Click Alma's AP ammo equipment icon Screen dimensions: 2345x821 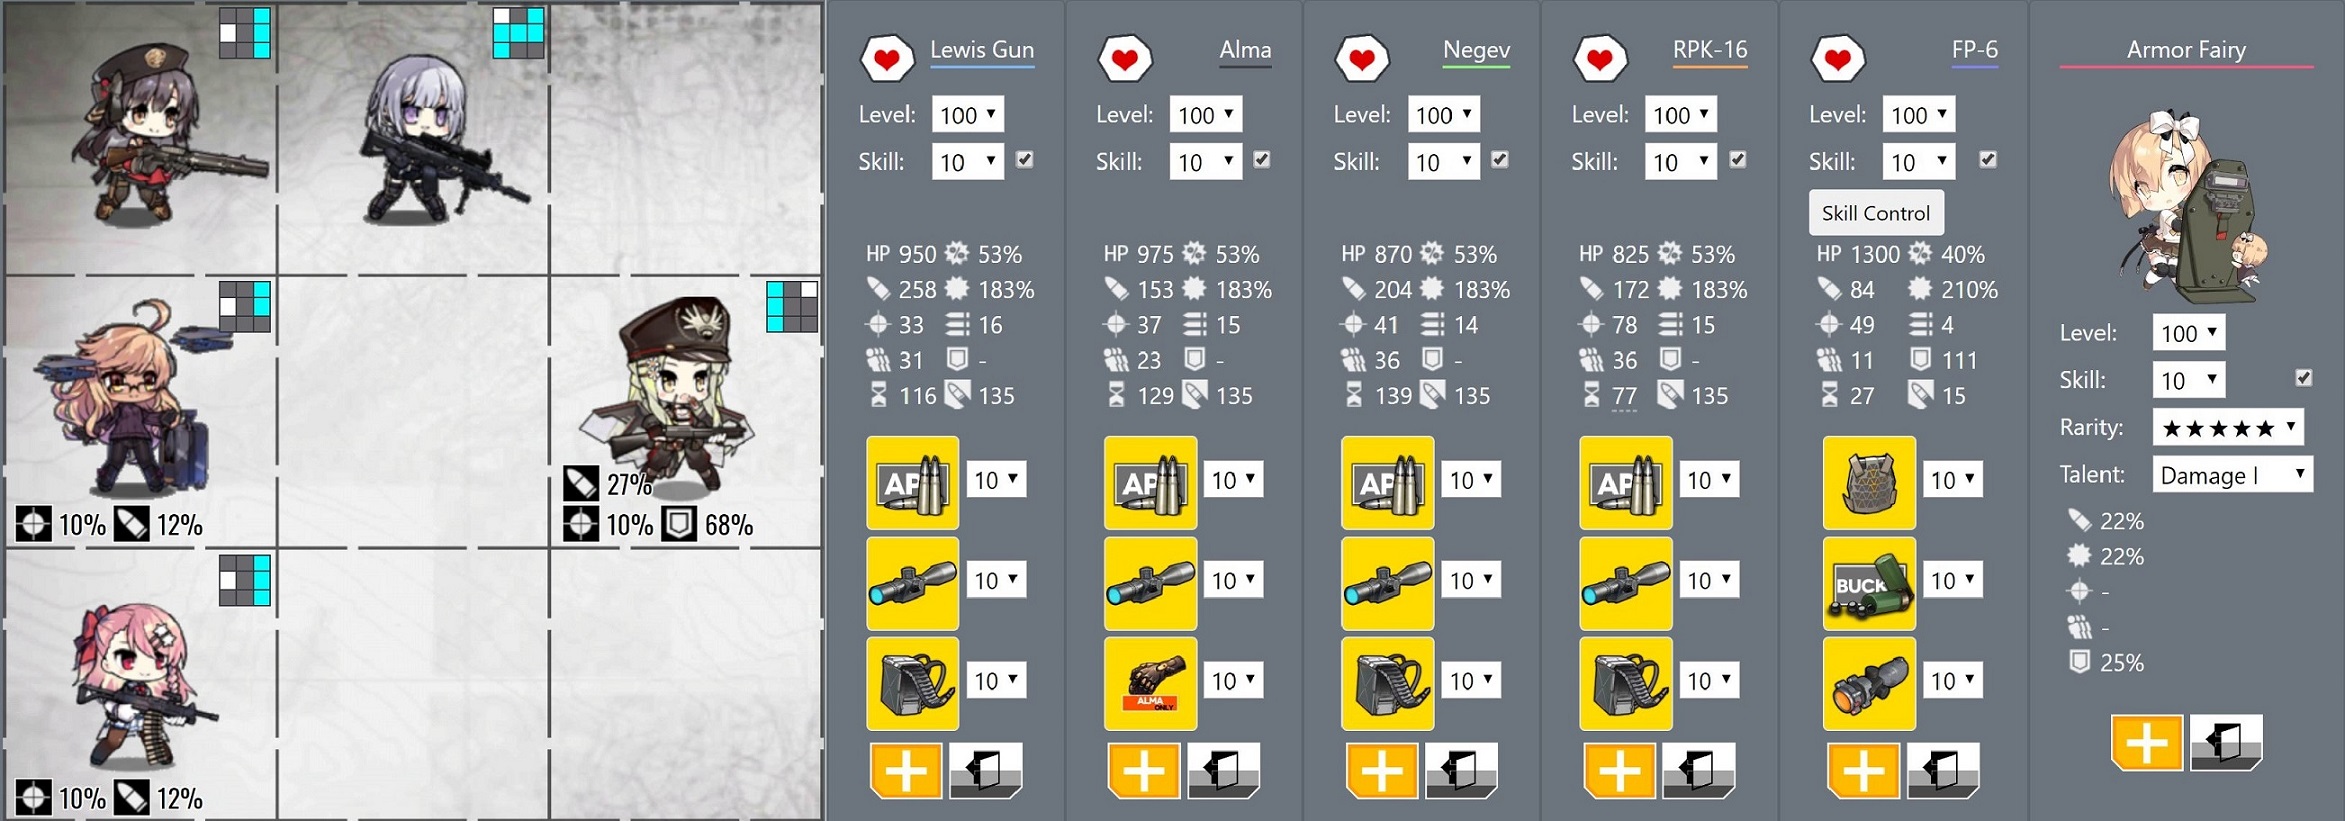click(1150, 482)
